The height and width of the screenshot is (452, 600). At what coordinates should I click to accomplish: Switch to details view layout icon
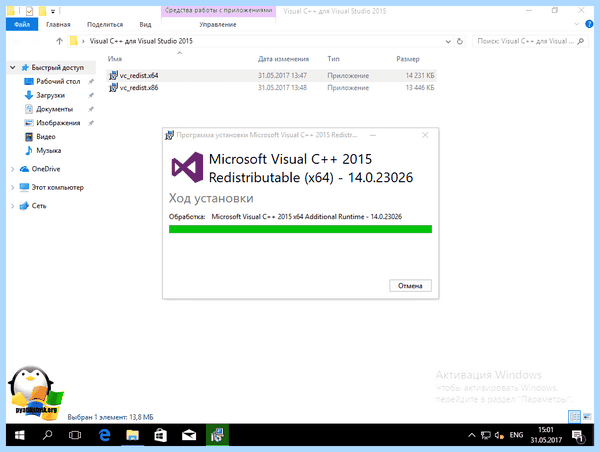tap(574, 417)
